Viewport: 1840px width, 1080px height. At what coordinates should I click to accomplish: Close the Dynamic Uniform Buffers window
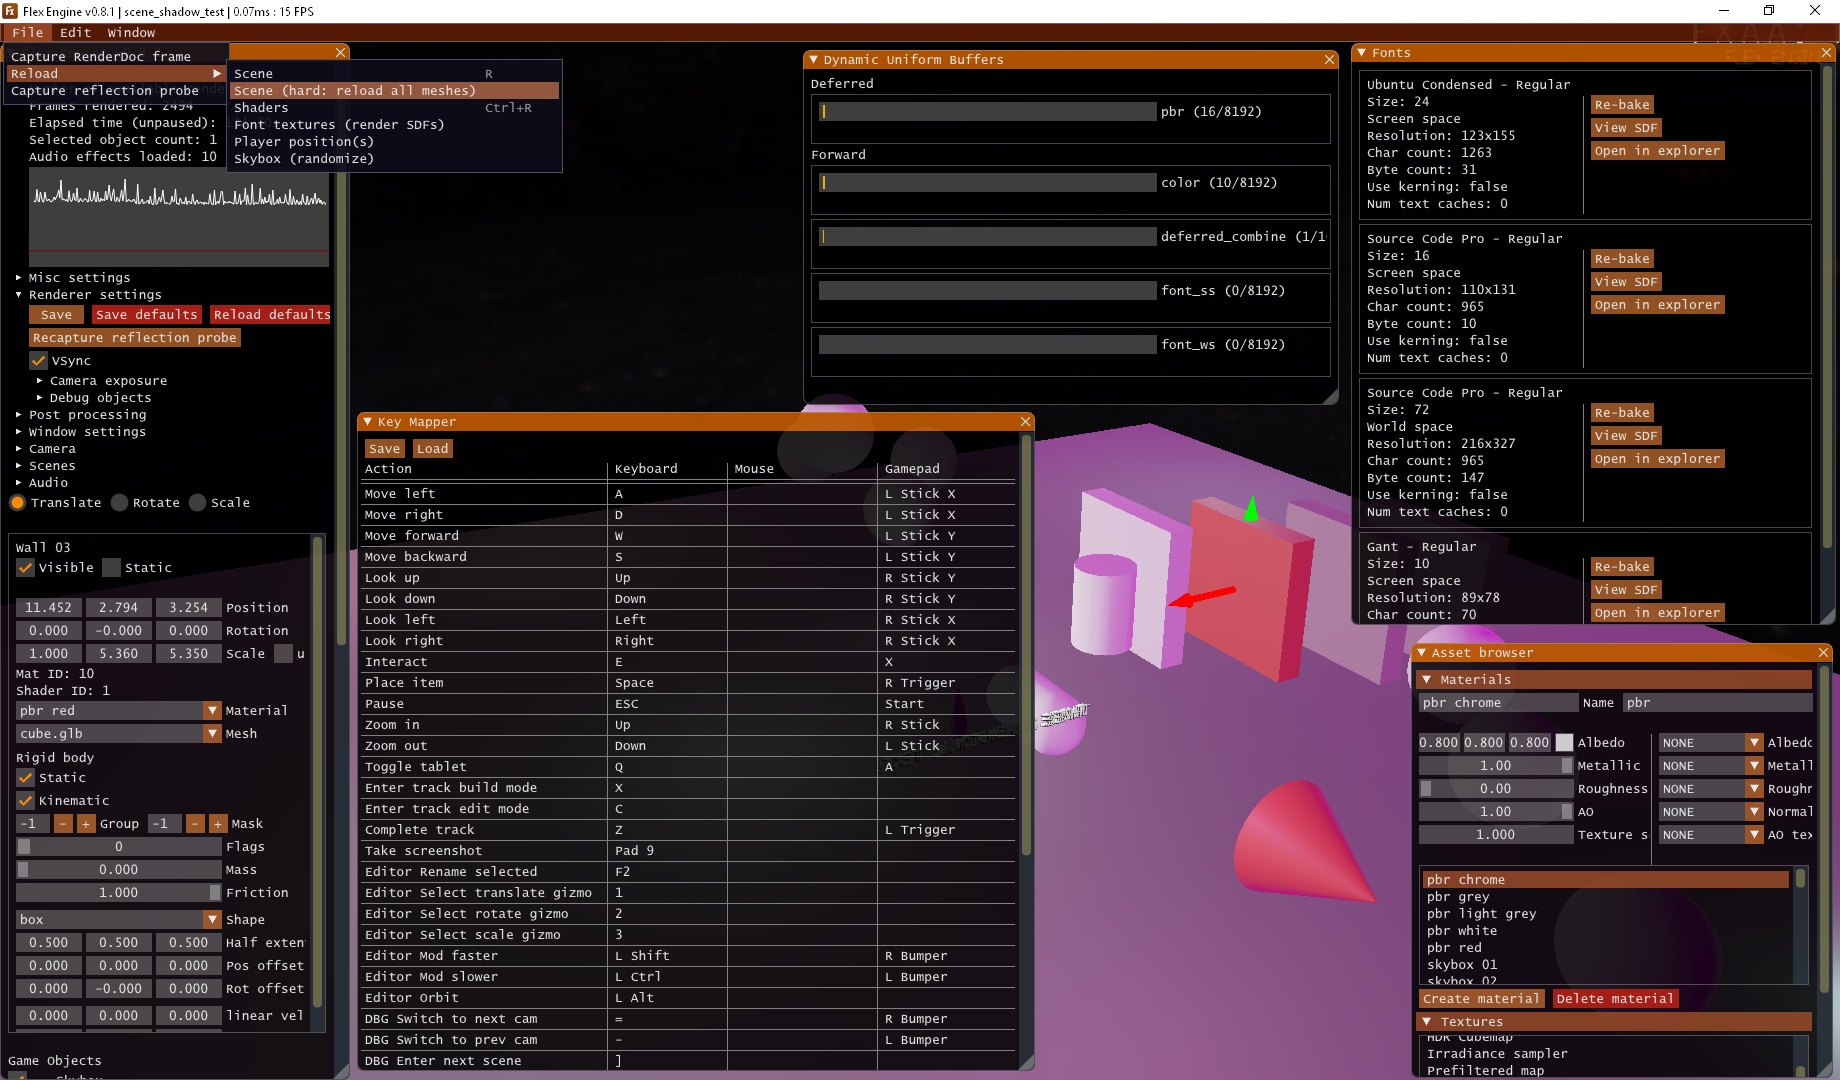tap(1329, 60)
